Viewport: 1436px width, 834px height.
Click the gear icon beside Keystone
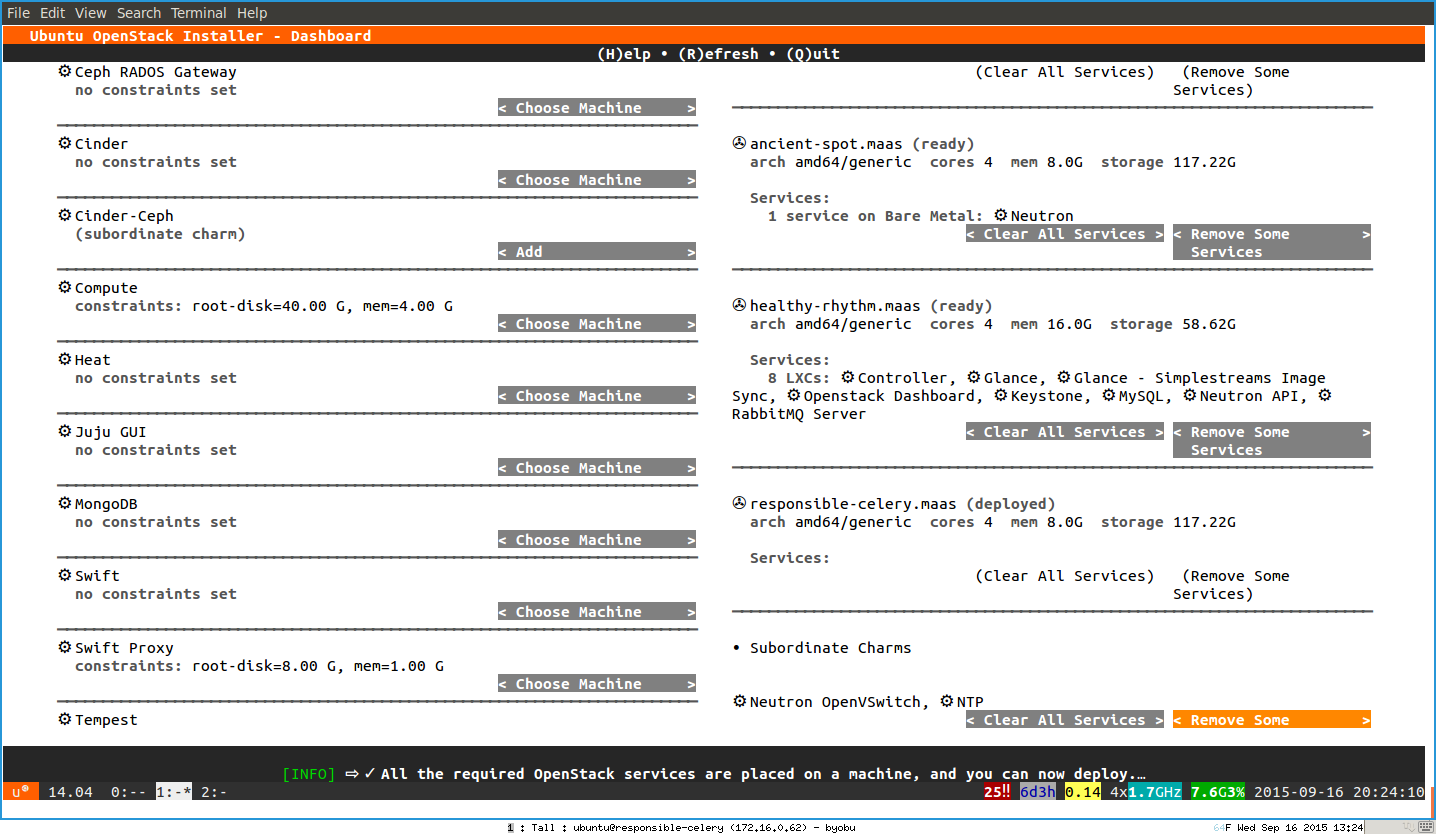1001,396
